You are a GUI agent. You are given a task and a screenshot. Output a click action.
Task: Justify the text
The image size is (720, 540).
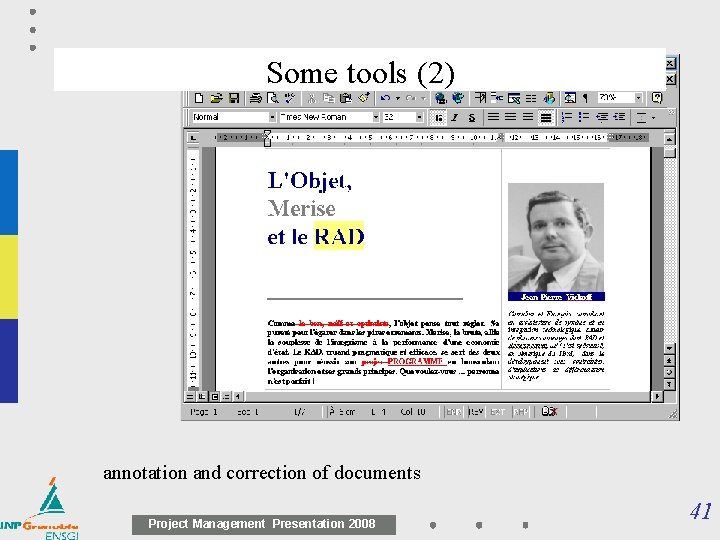point(546,118)
